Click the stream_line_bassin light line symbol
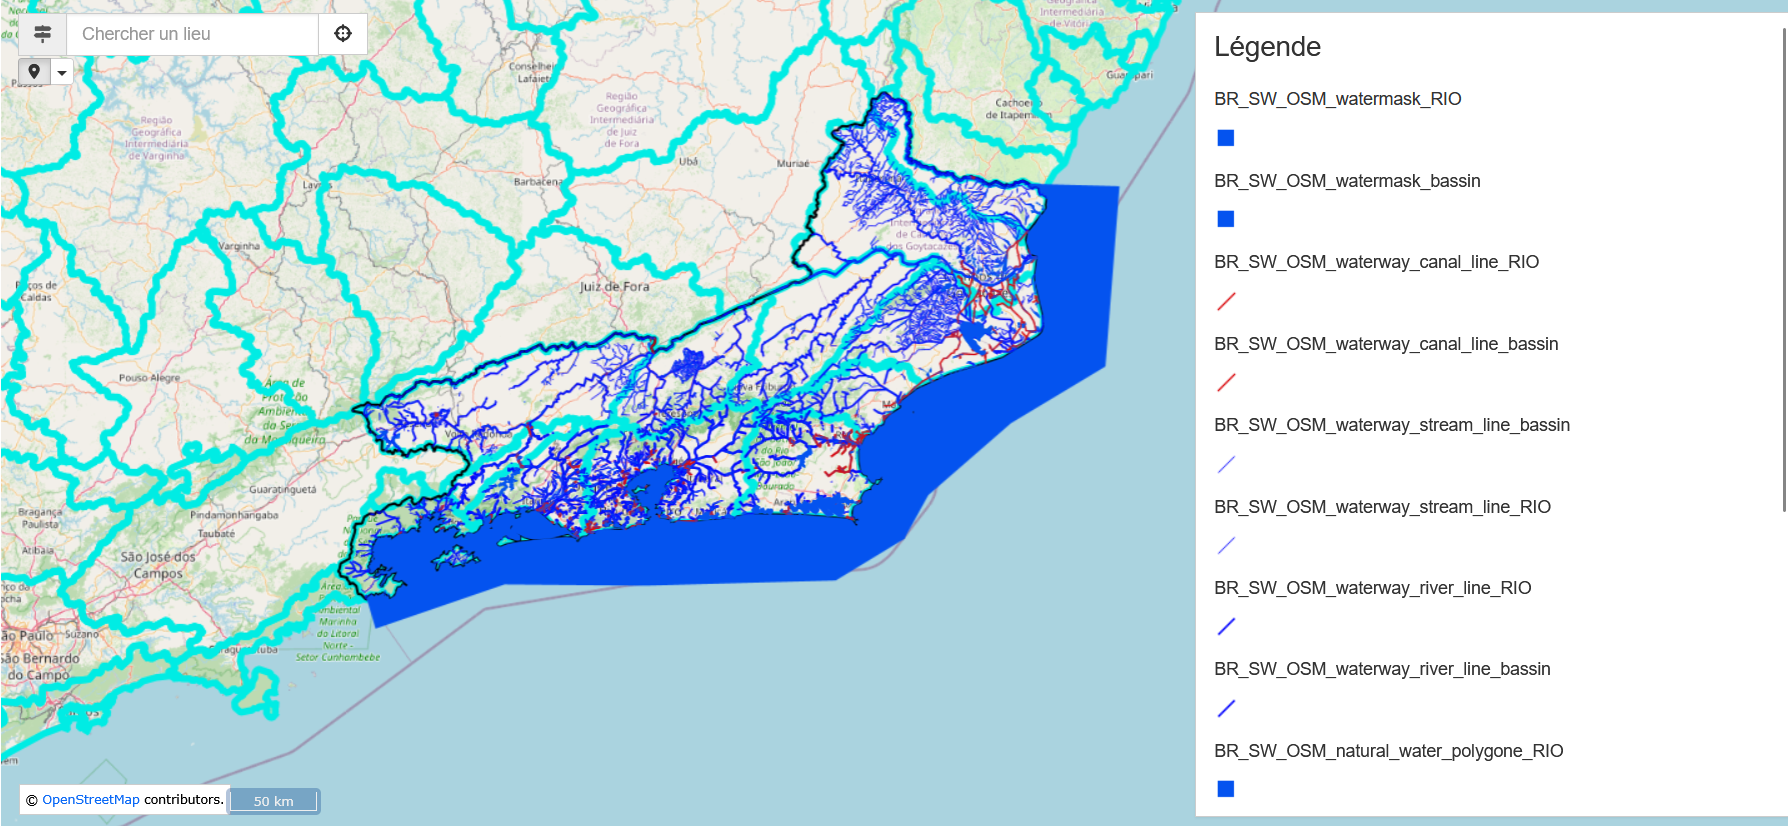This screenshot has width=1788, height=826. [x=1226, y=464]
